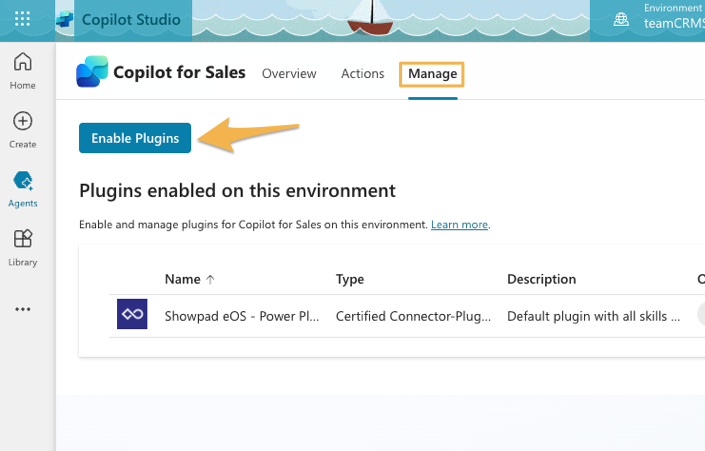The height and width of the screenshot is (451, 705).
Task: Click the Showpad eOS plugin icon
Action: [132, 314]
